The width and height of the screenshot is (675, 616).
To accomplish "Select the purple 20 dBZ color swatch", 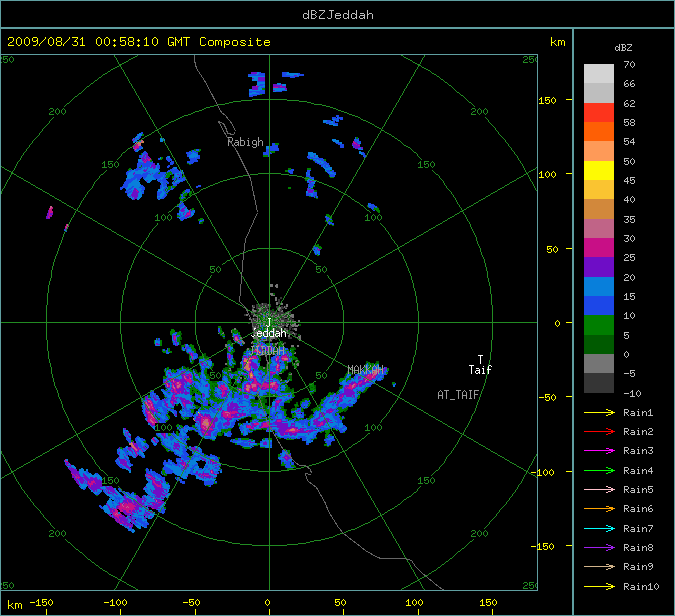I will coord(599,267).
